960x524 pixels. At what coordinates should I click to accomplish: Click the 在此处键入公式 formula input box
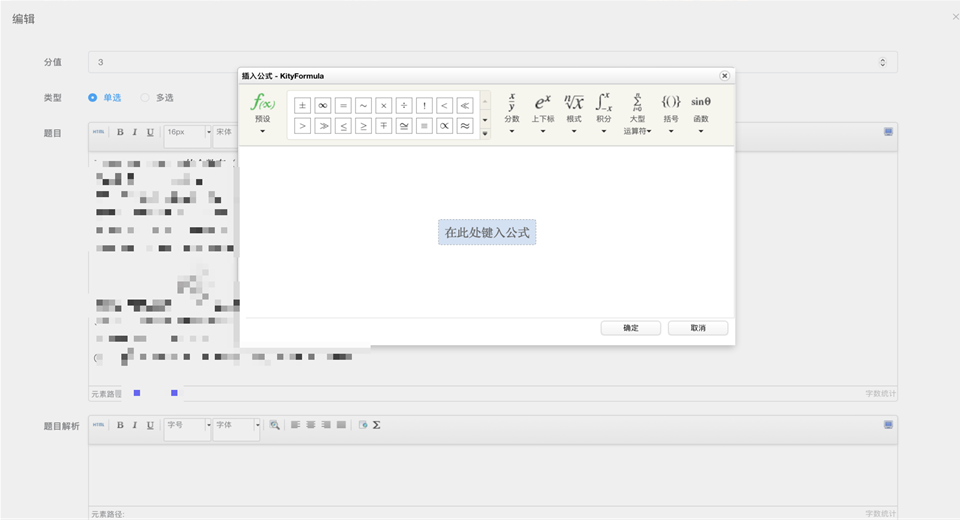coord(487,232)
